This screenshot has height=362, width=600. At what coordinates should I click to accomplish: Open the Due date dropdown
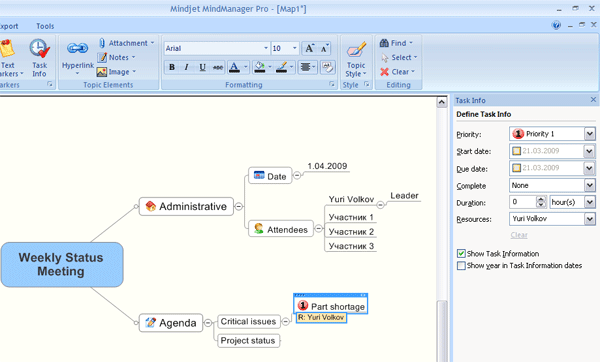point(590,168)
